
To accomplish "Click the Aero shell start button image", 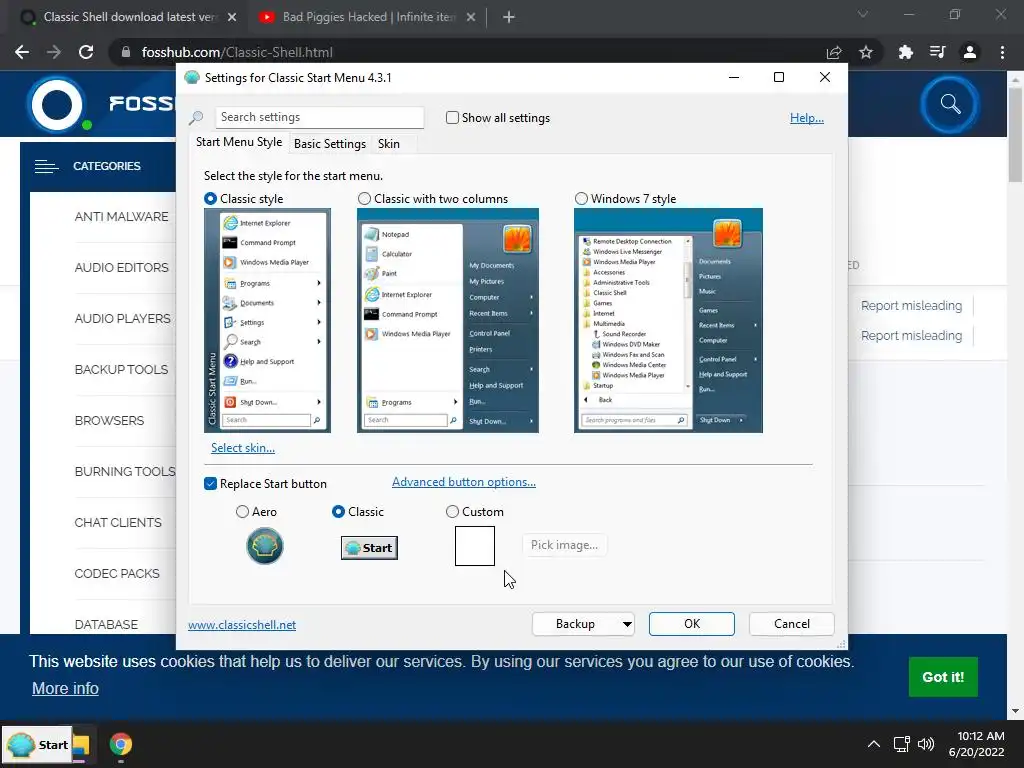I will pyautogui.click(x=264, y=546).
